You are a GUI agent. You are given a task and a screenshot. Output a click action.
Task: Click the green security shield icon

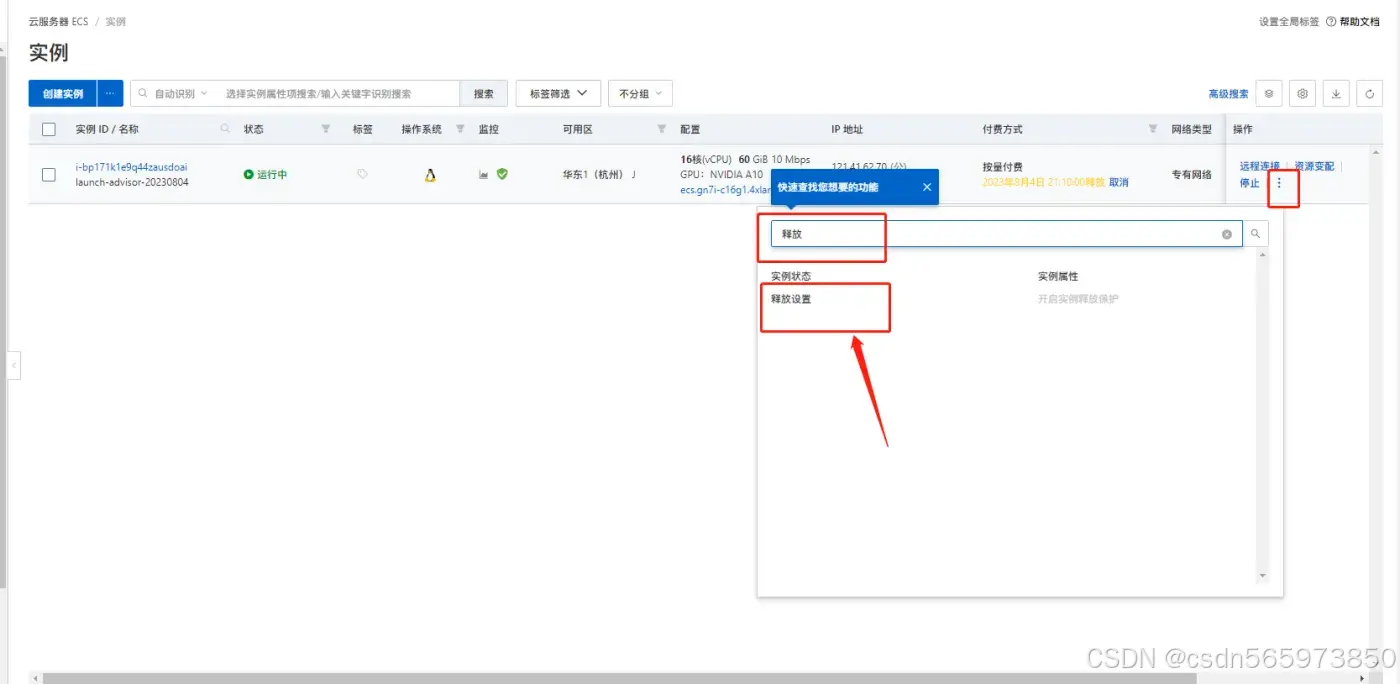pos(502,174)
